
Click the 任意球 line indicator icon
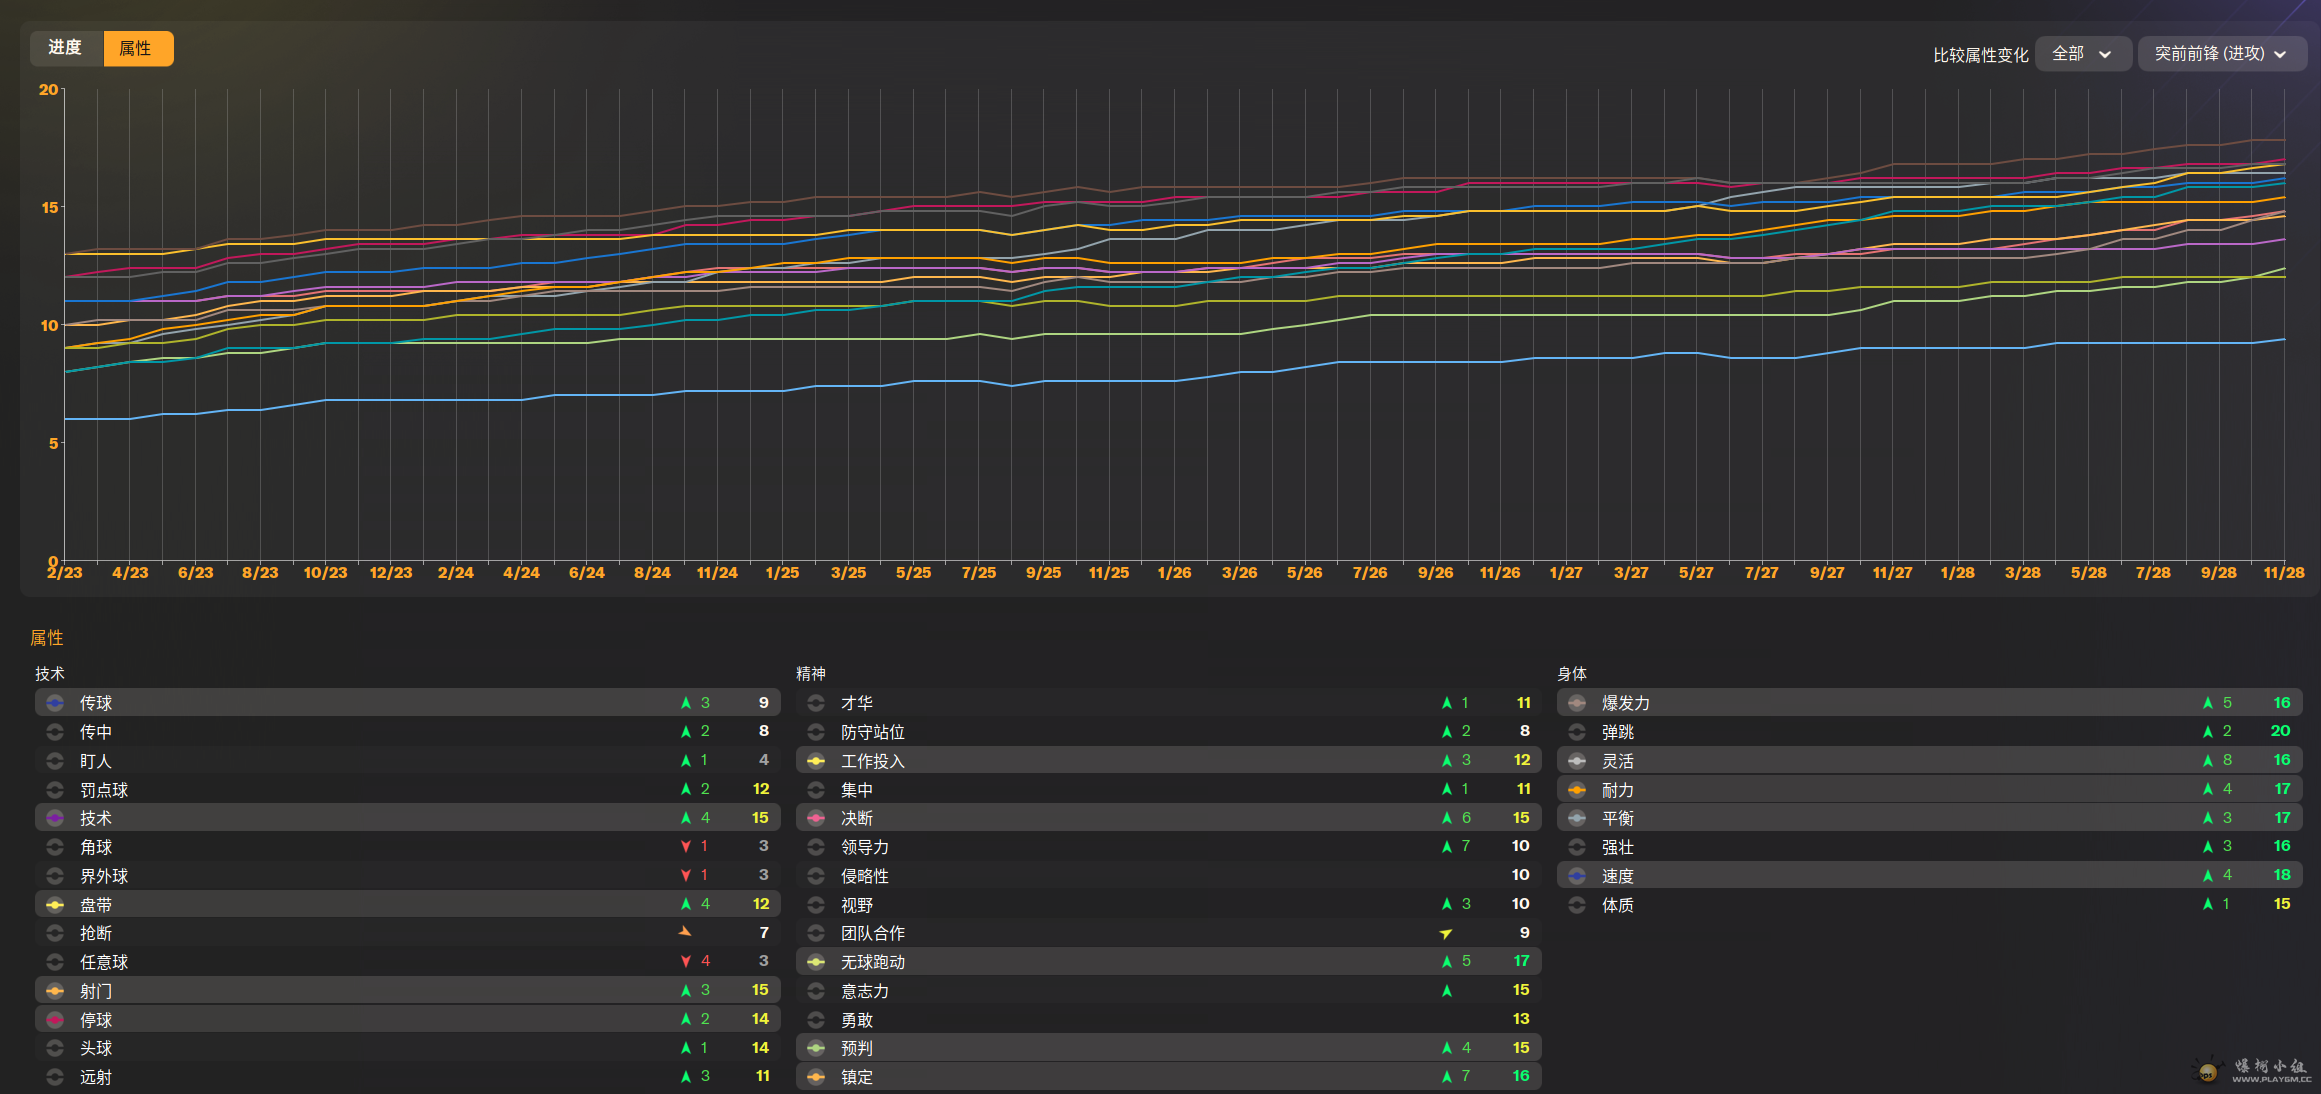click(55, 962)
